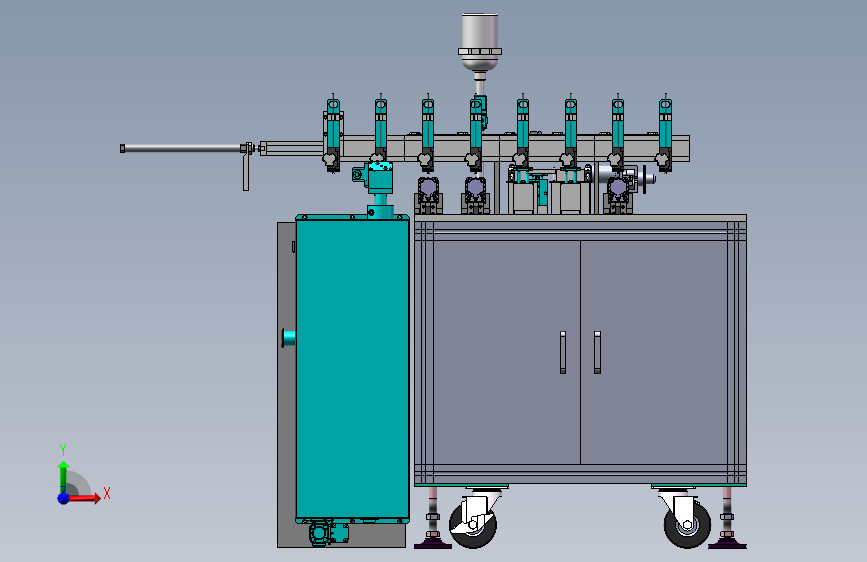Select the left cabinet door panel
This screenshot has width=867, height=562.
(507, 352)
